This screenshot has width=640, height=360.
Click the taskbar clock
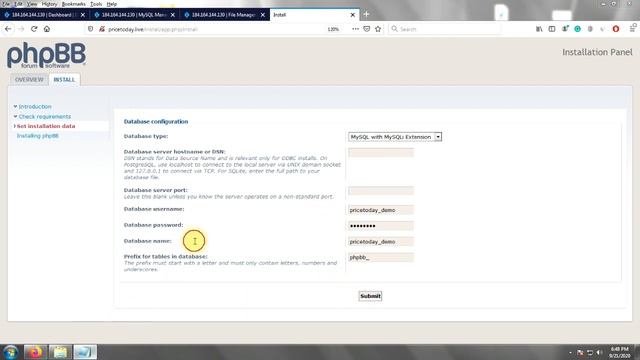click(620, 352)
